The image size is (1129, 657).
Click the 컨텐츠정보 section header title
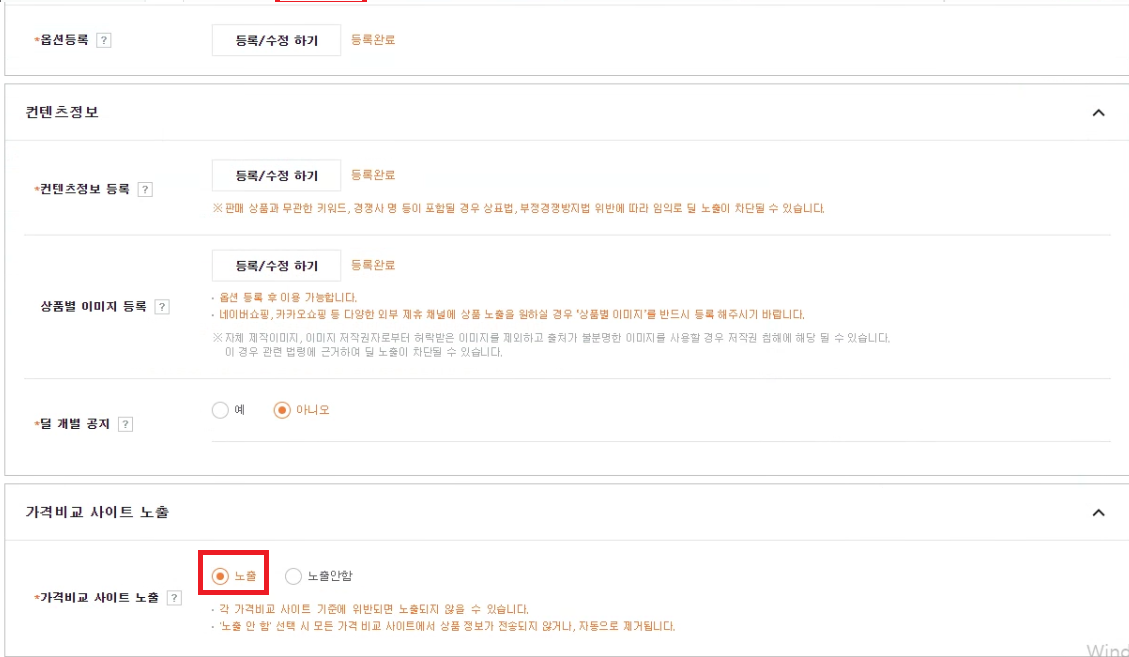tap(62, 112)
